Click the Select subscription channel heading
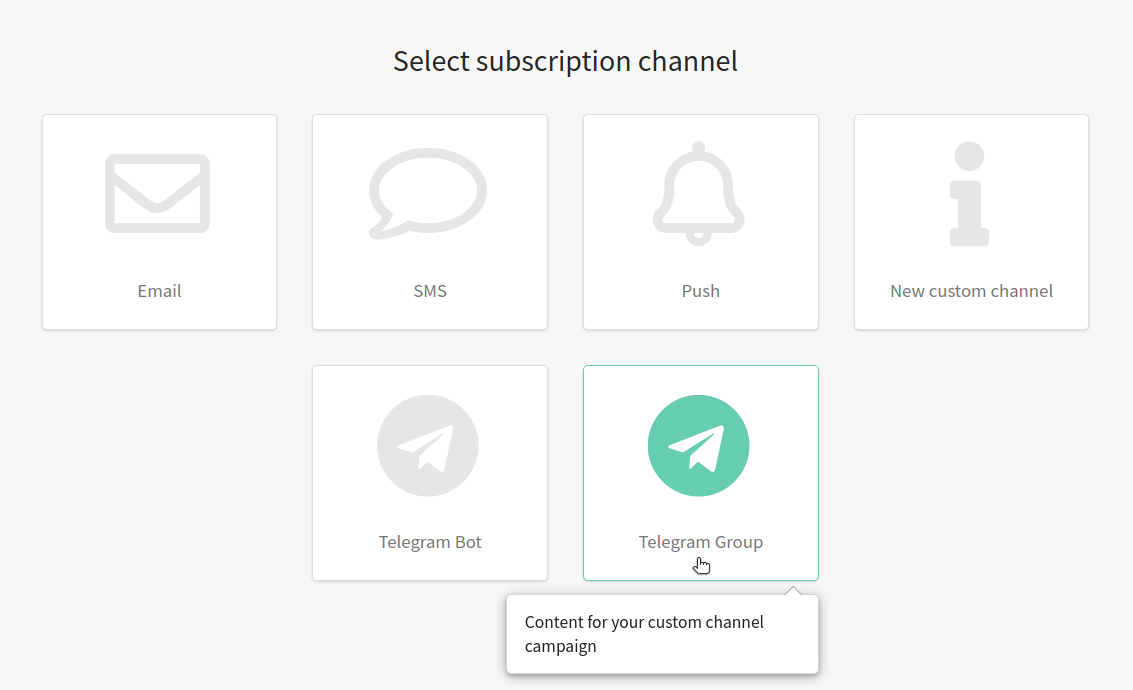 point(565,61)
